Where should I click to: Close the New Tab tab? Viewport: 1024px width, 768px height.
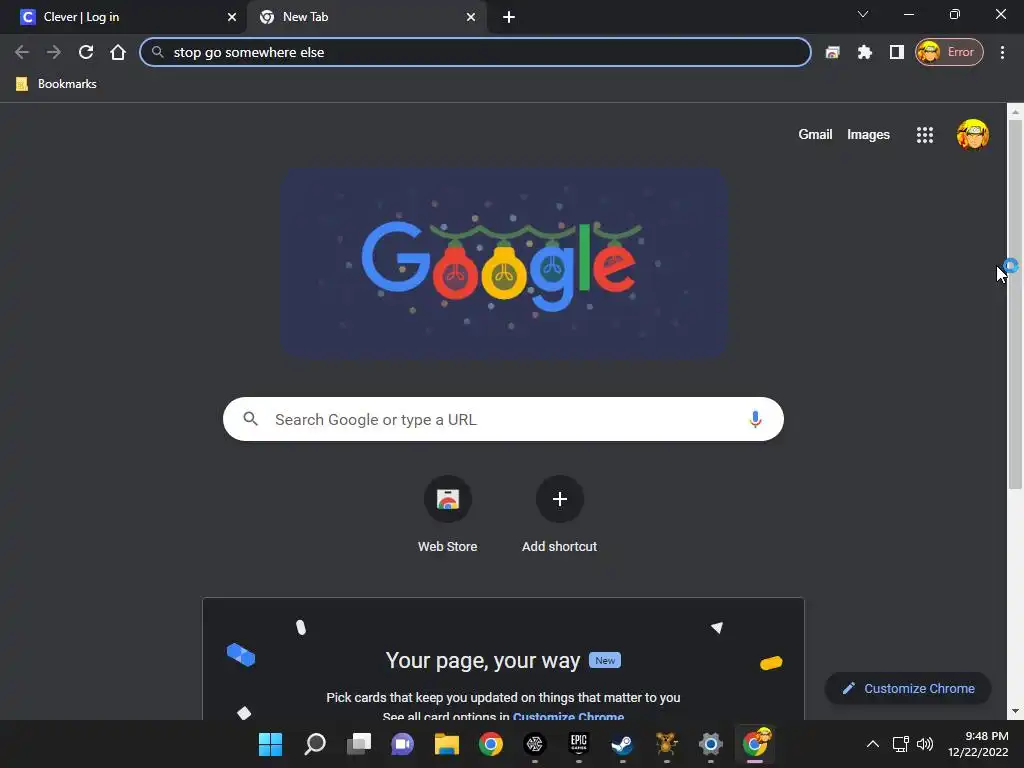(471, 17)
